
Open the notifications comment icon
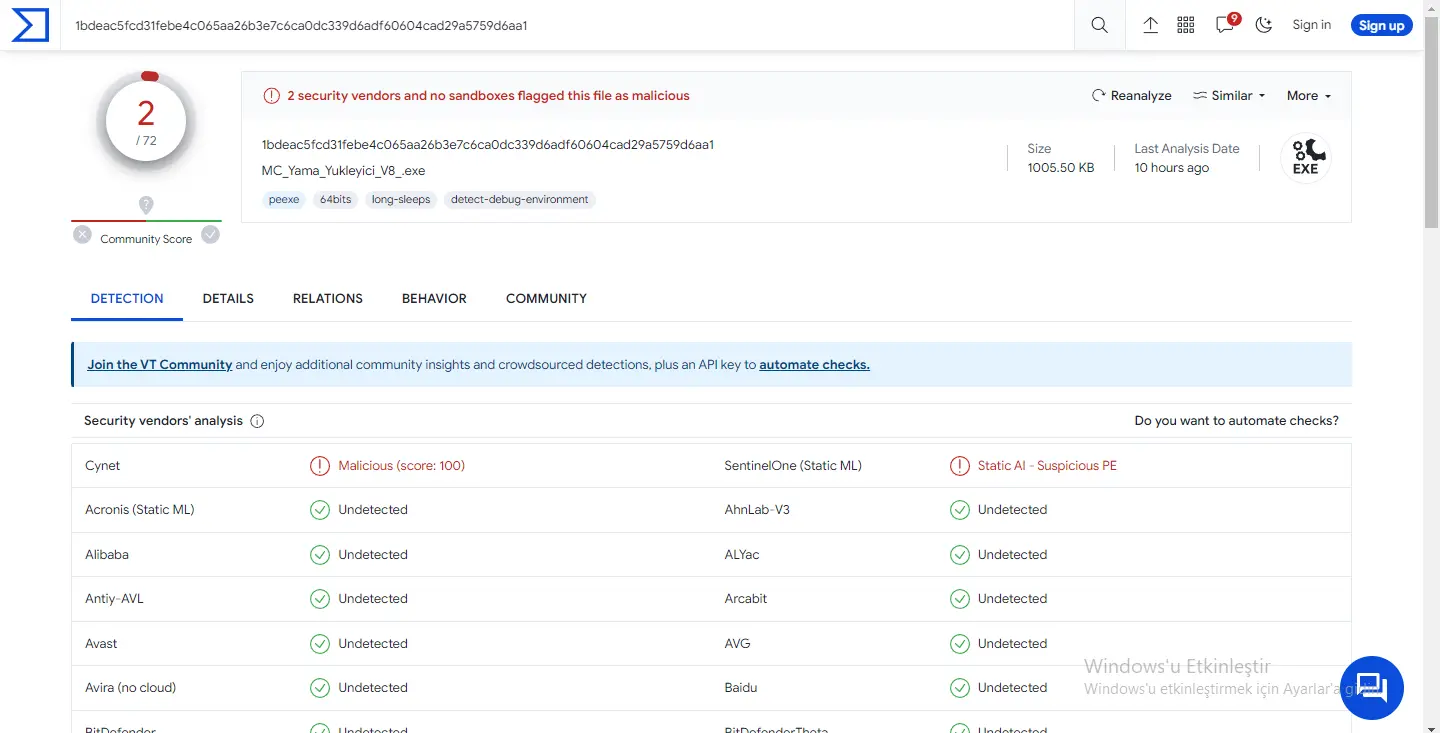[1226, 24]
